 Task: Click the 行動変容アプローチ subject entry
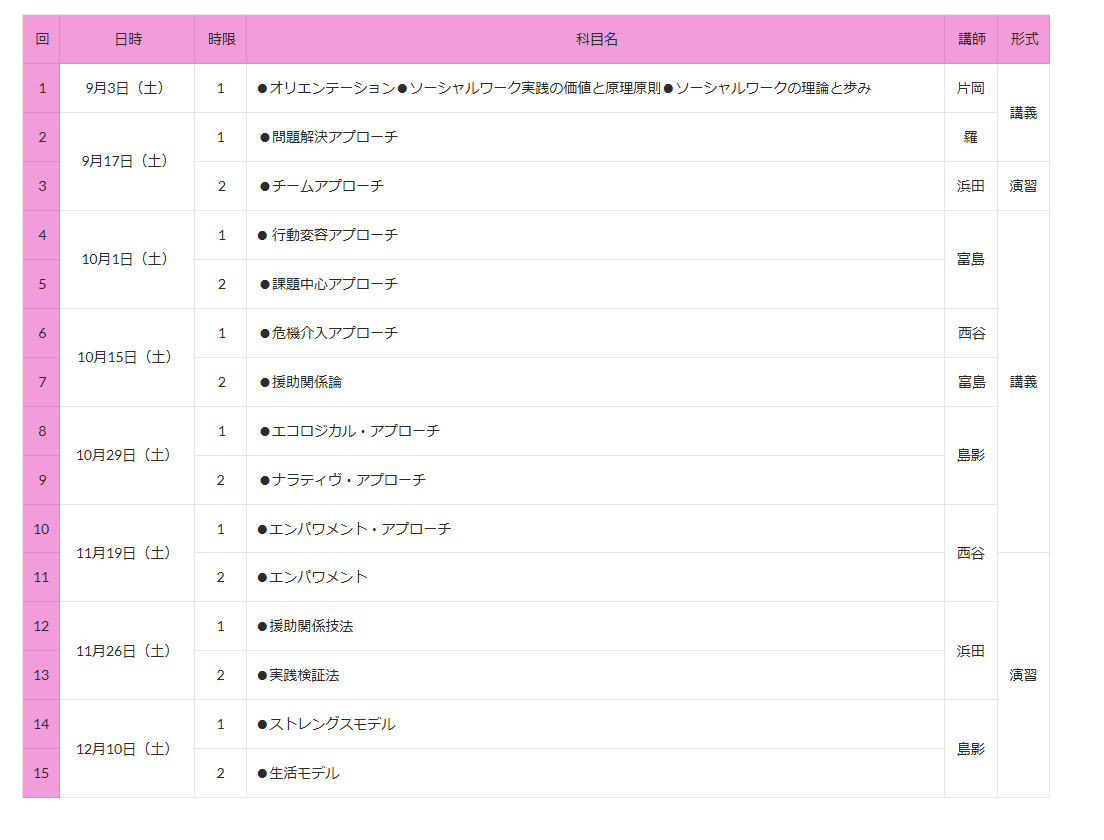tap(329, 235)
